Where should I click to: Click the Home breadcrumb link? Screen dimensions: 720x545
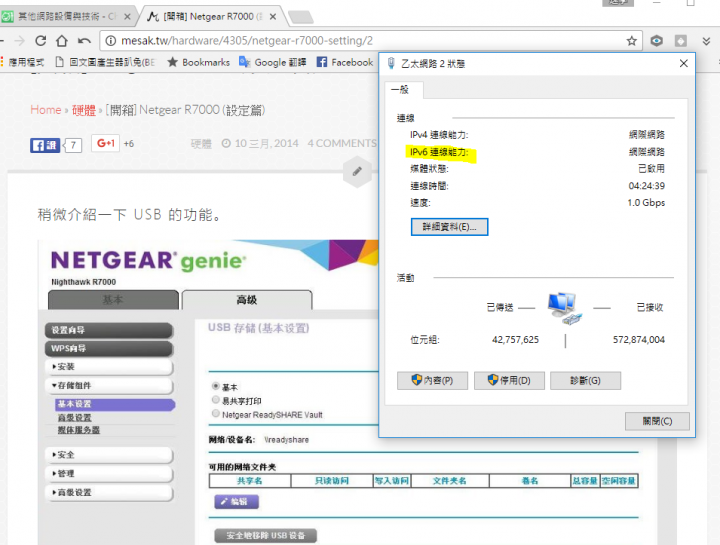click(45, 110)
